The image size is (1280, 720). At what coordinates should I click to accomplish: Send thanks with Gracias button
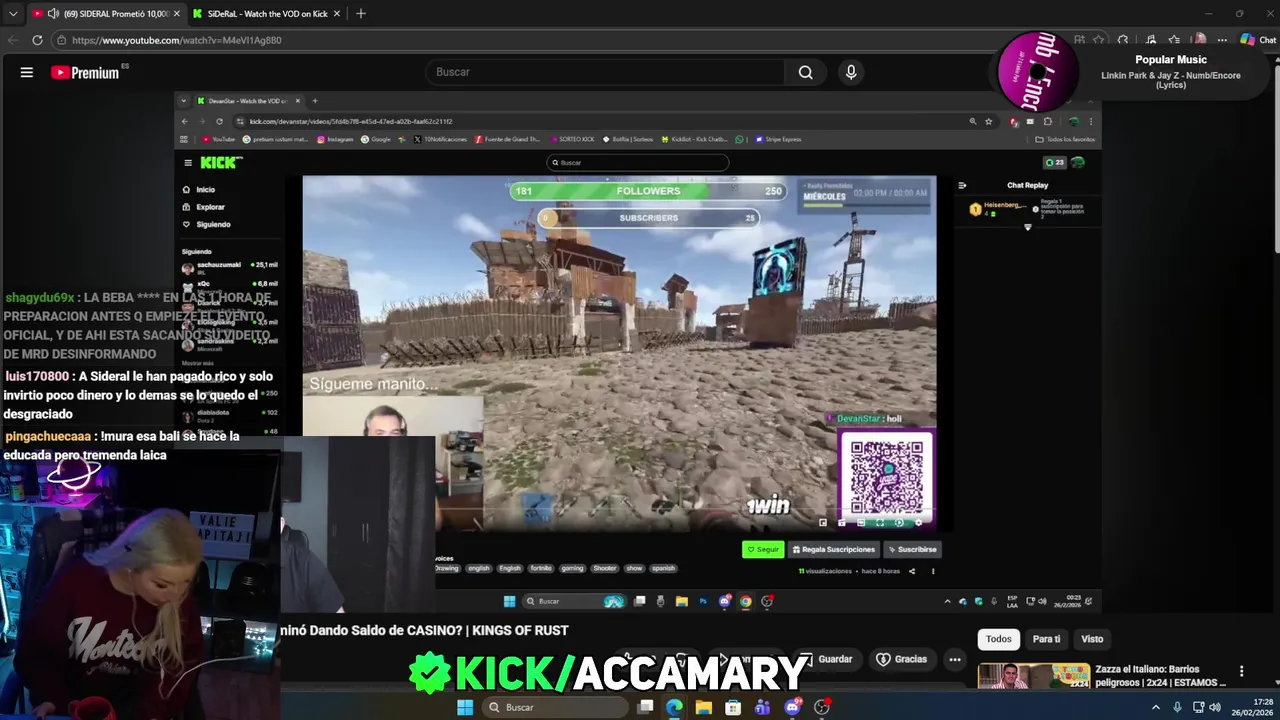(901, 659)
